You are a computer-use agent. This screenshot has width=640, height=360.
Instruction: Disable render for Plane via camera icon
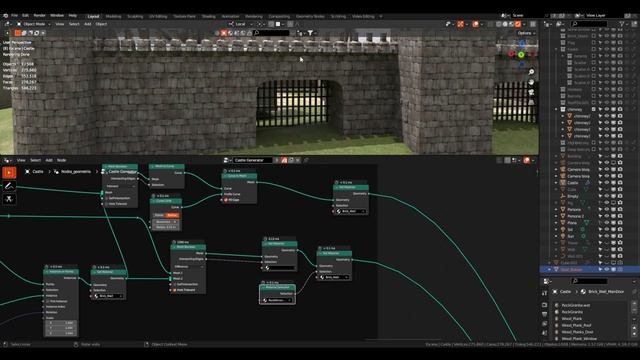[620, 223]
